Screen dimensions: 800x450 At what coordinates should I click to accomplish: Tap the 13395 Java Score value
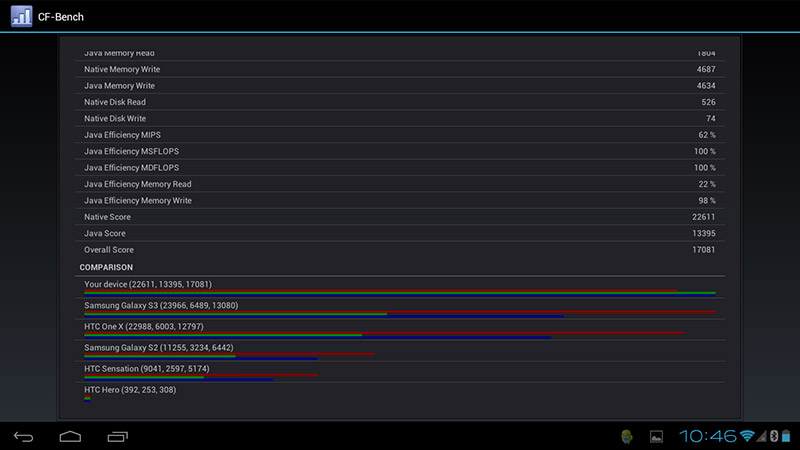coord(704,233)
